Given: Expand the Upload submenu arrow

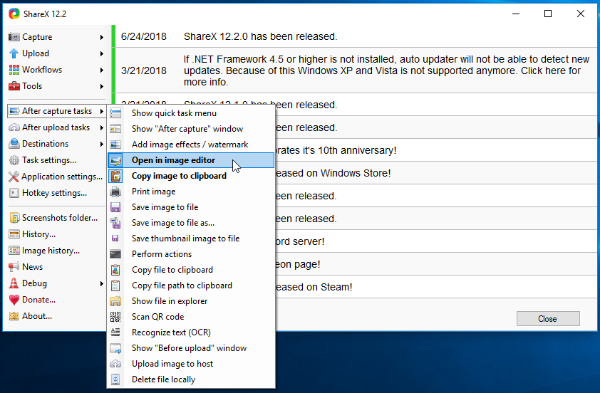Looking at the screenshot, I should [101, 54].
